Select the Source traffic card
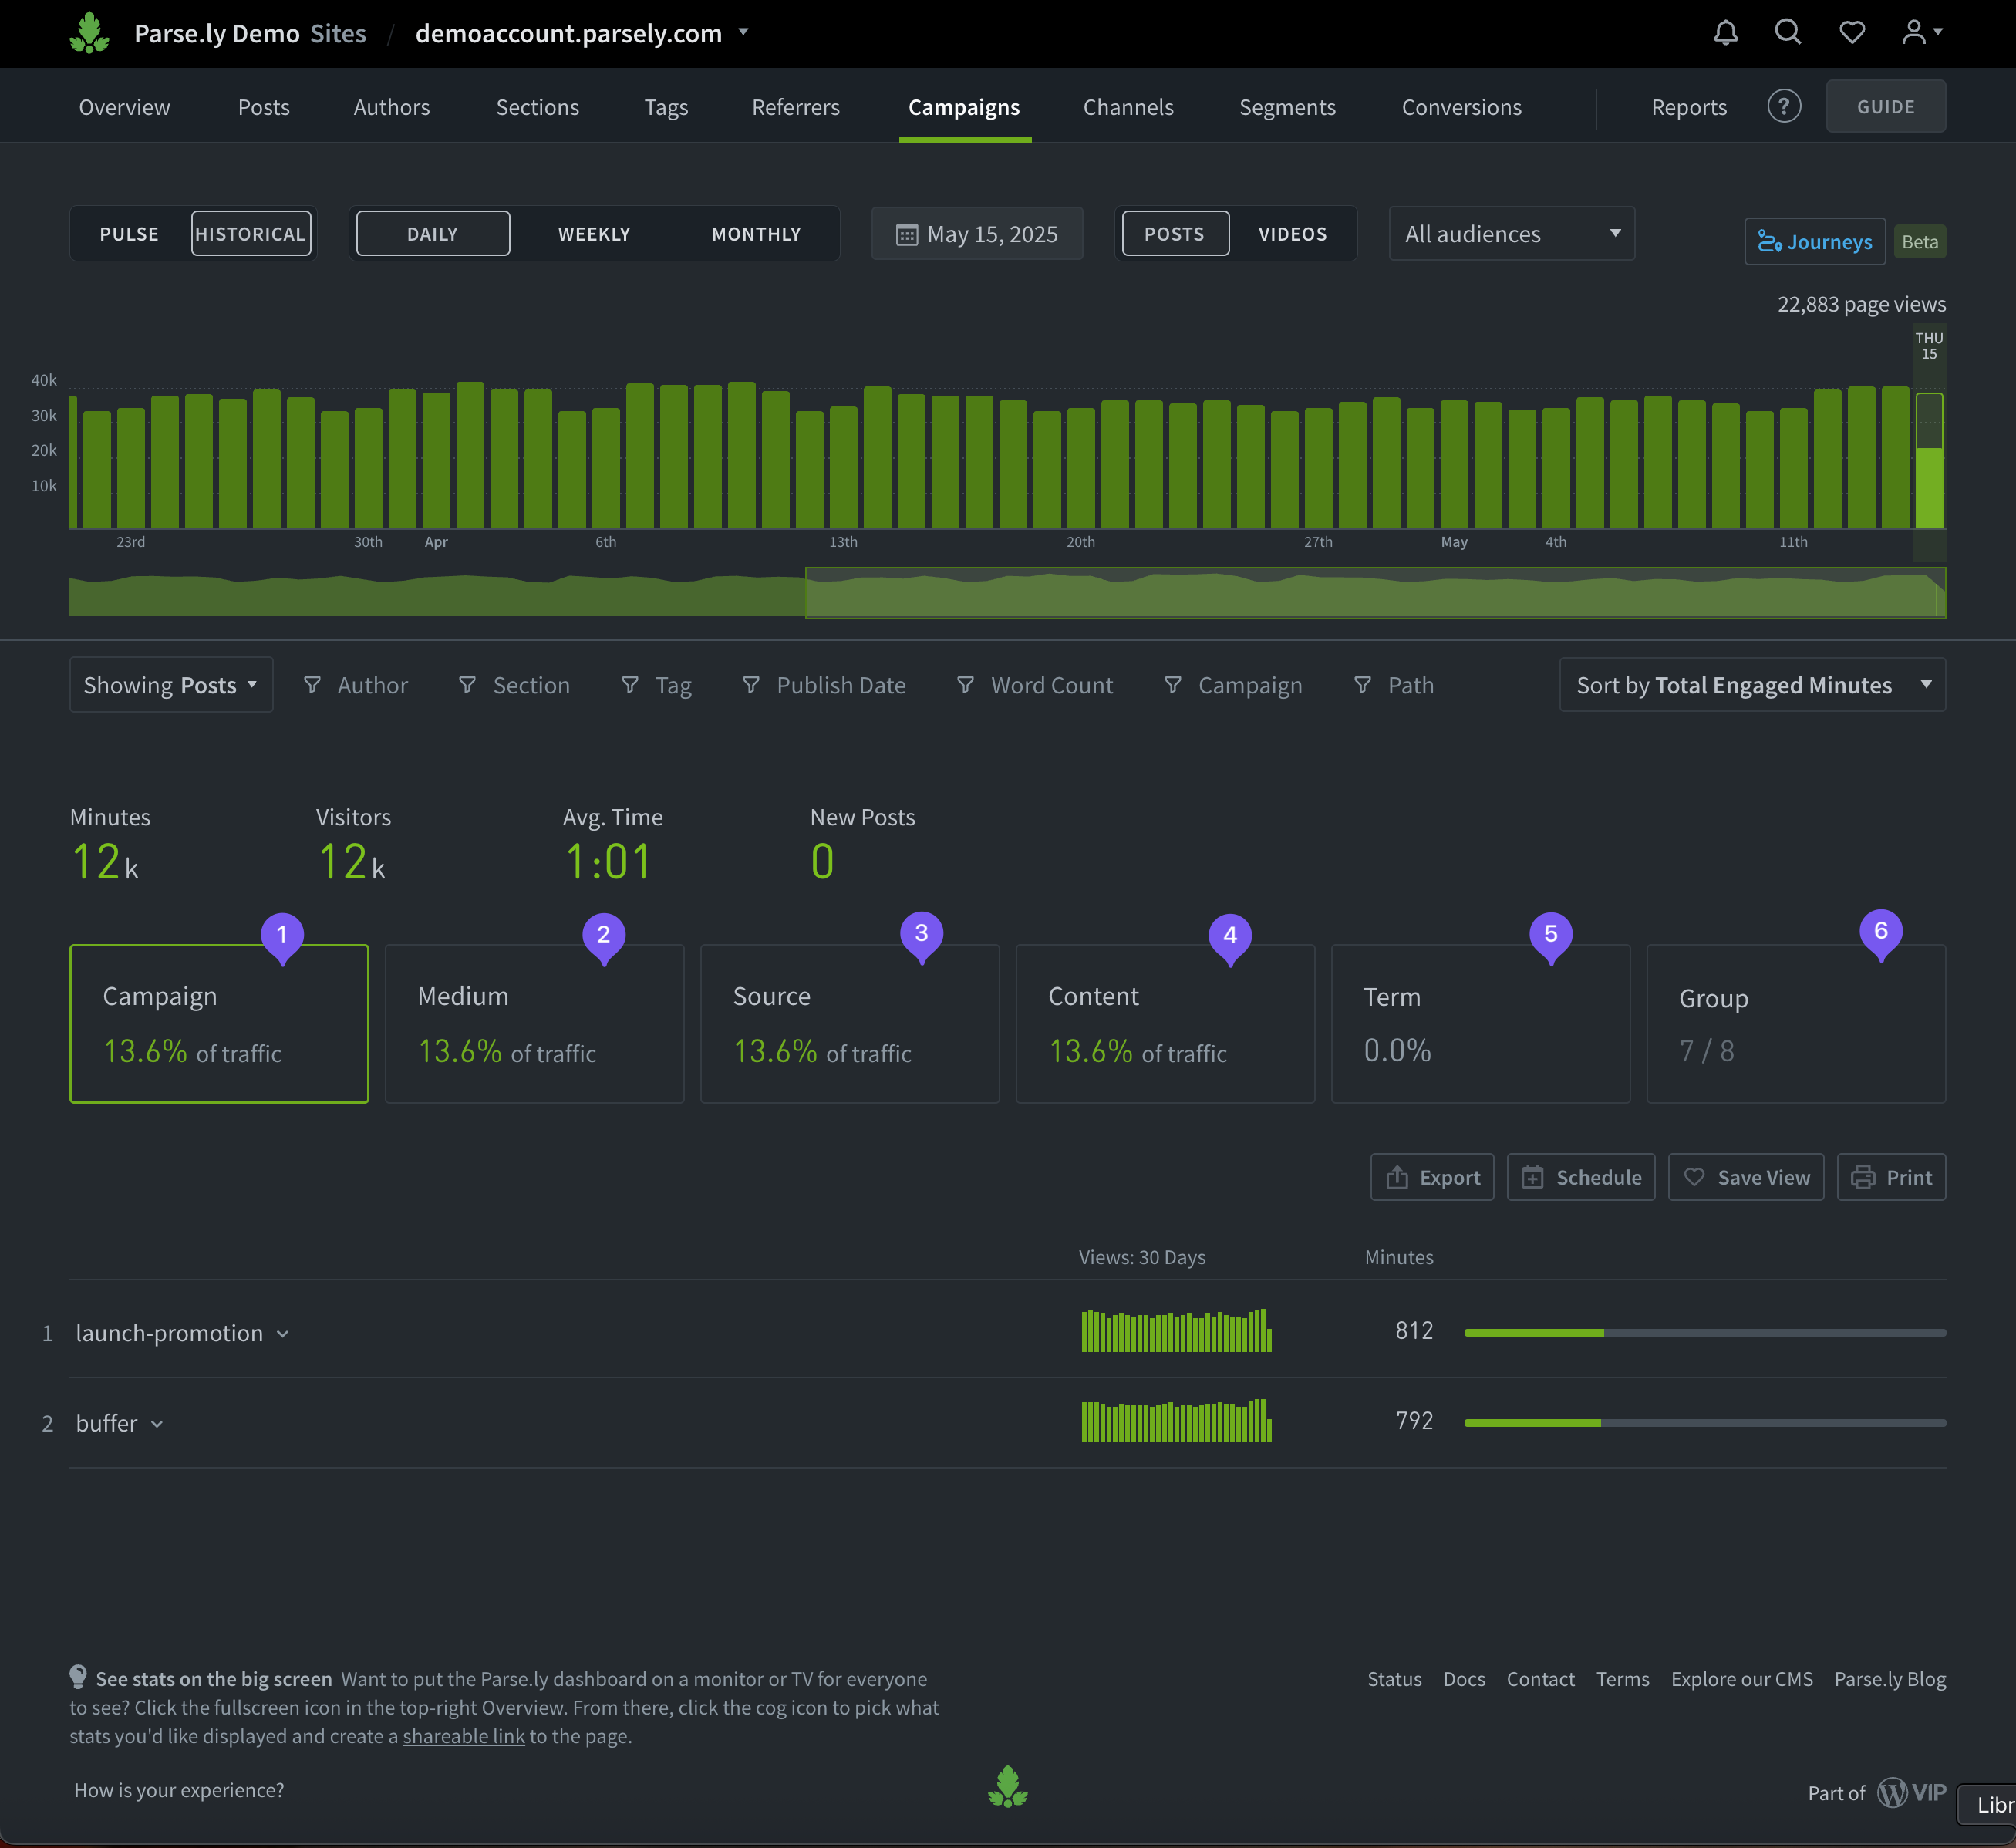2016x1848 pixels. point(850,1024)
